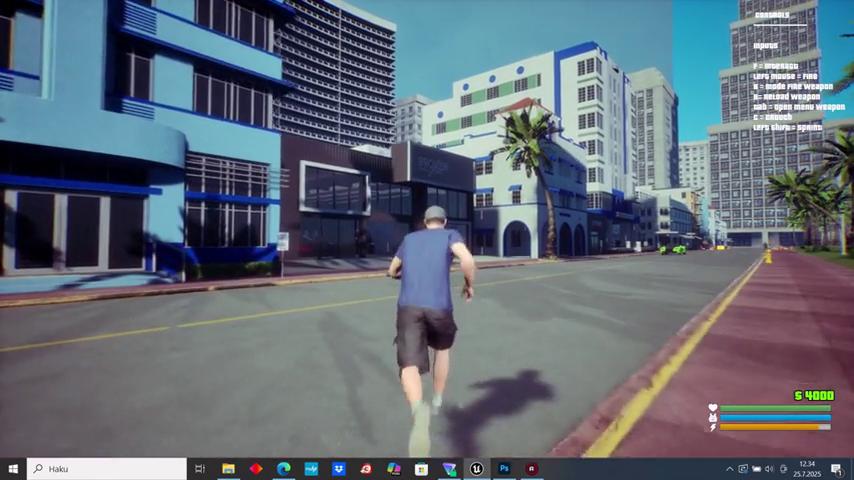The height and width of the screenshot is (480, 854).
Task: Click the Inputs label in the HUD
Action: [765, 46]
